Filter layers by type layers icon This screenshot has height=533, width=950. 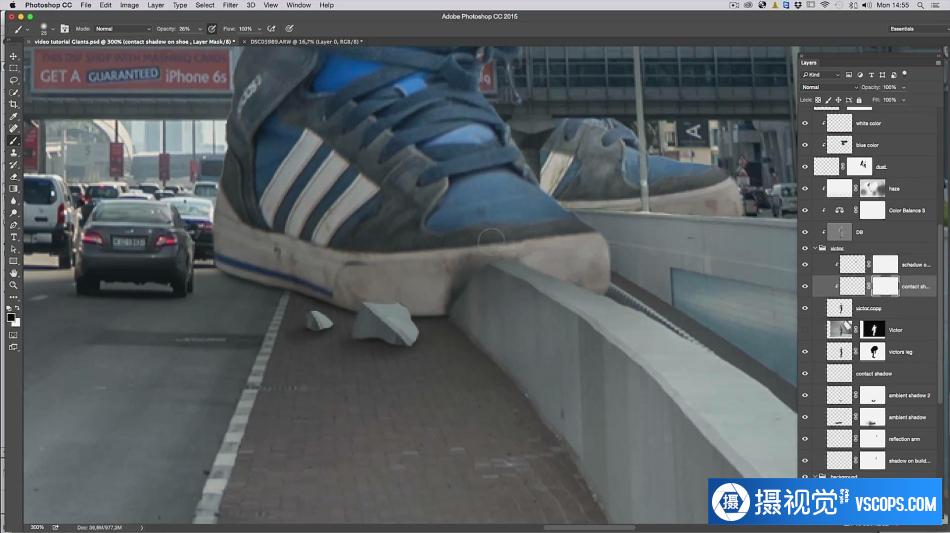(871, 74)
